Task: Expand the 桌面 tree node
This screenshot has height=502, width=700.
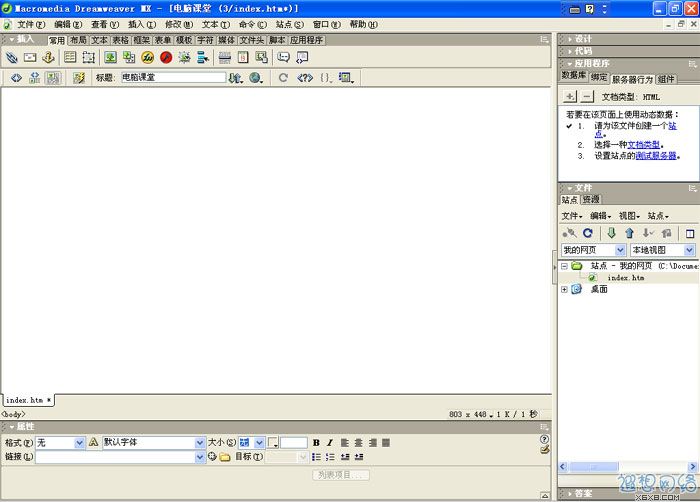Action: (564, 289)
